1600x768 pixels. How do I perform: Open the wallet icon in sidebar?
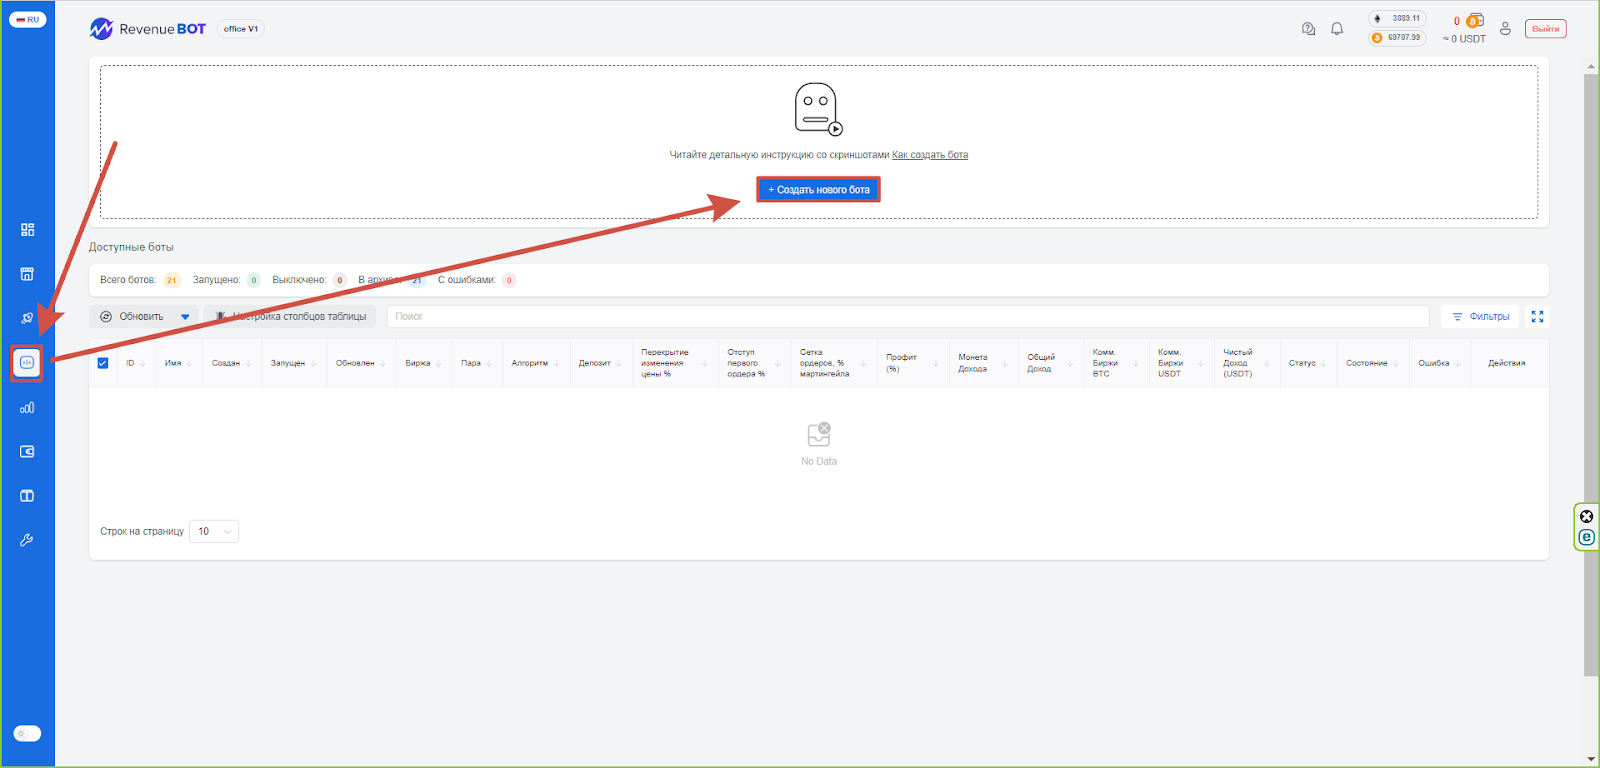27,452
